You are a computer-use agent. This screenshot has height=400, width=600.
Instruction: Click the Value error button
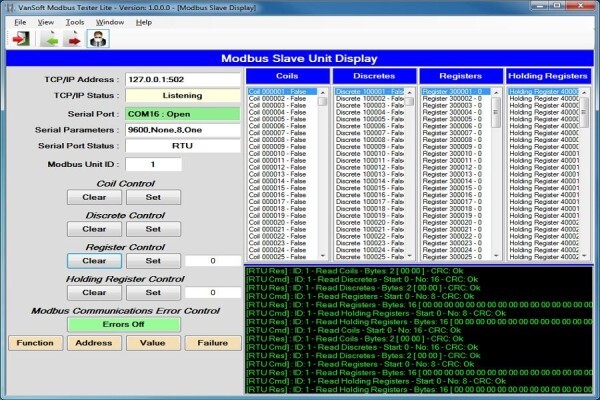click(153, 343)
